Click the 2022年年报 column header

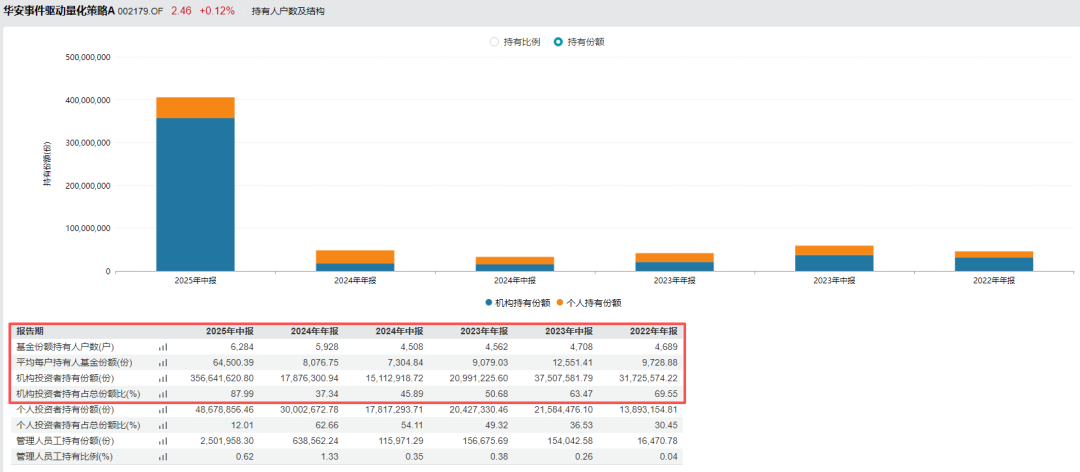[654, 331]
